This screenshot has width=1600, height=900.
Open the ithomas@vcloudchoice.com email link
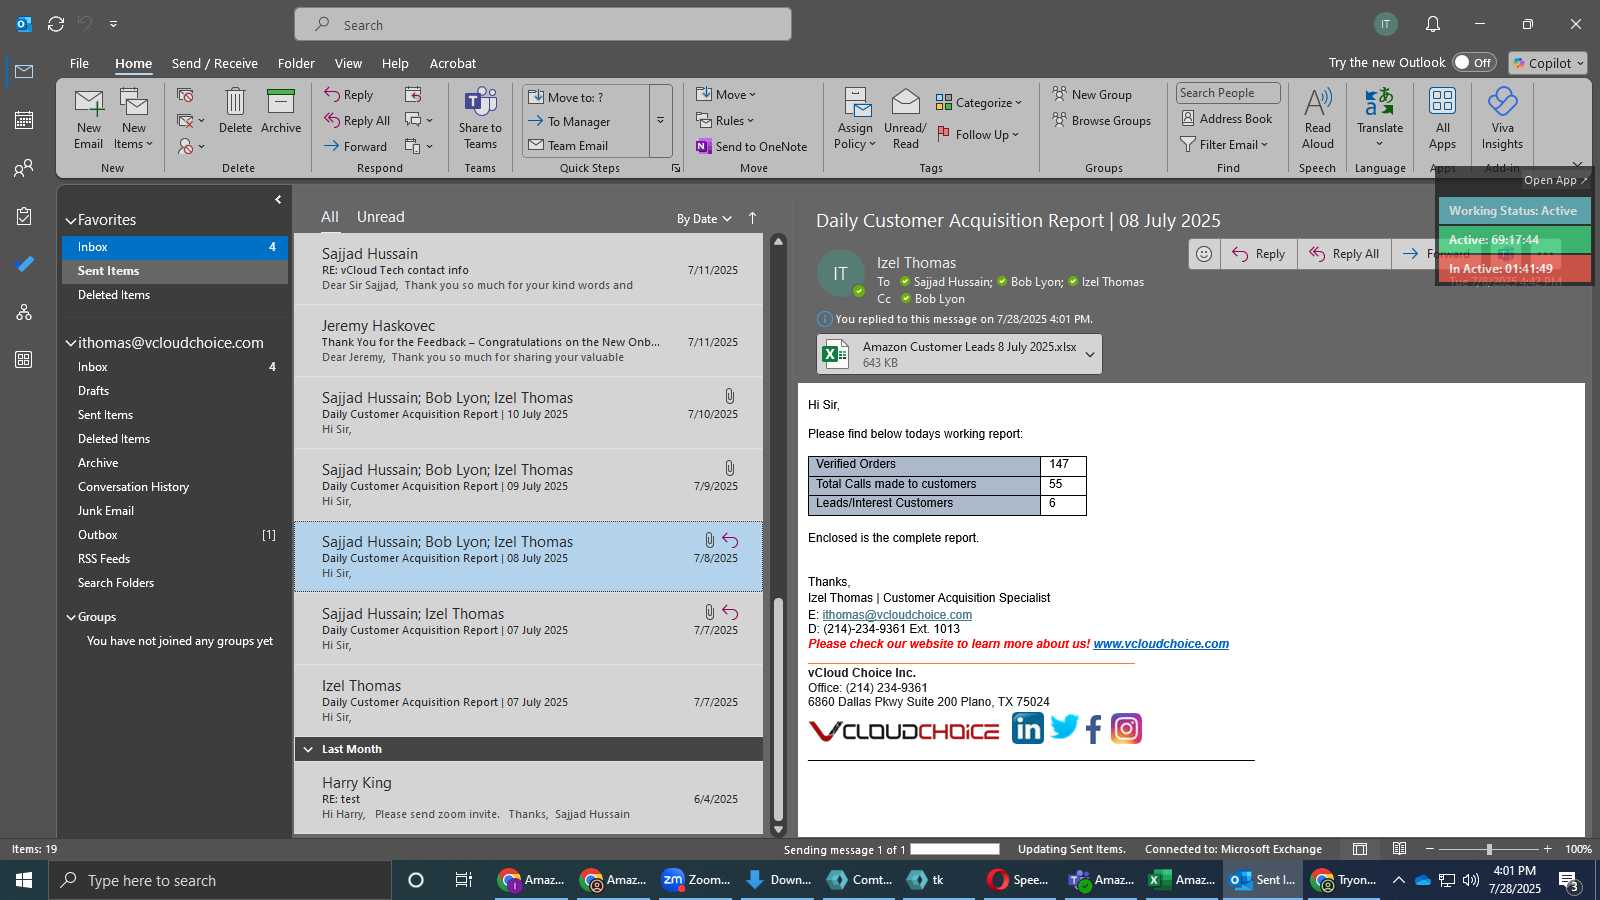[897, 615]
